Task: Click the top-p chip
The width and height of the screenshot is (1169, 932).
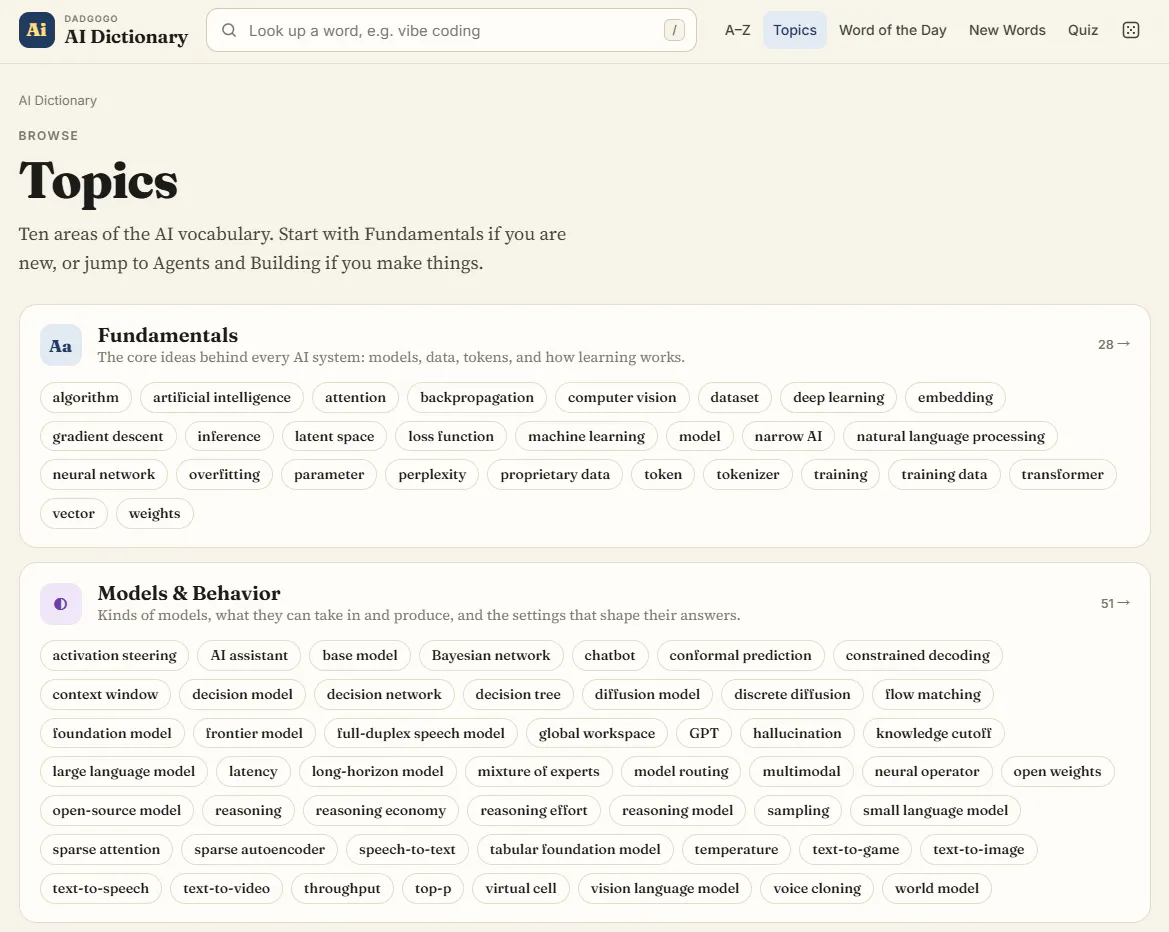Action: (433, 888)
